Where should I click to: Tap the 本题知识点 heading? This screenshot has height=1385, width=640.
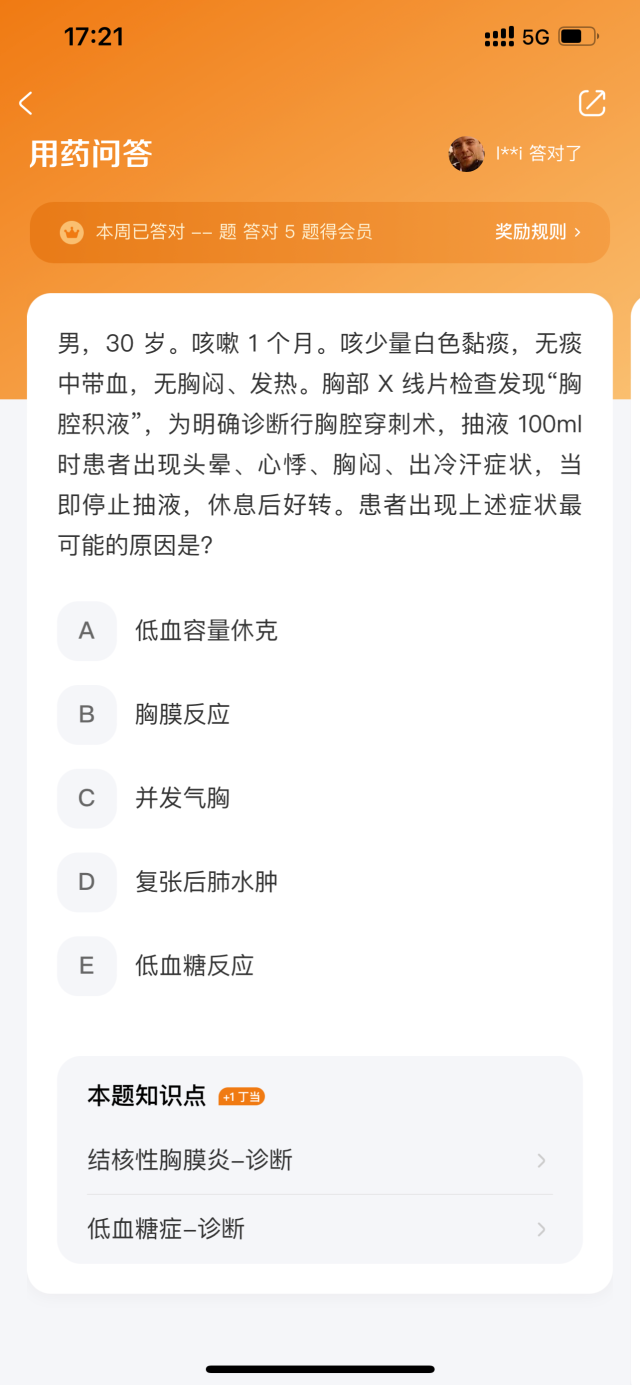coord(149,1096)
